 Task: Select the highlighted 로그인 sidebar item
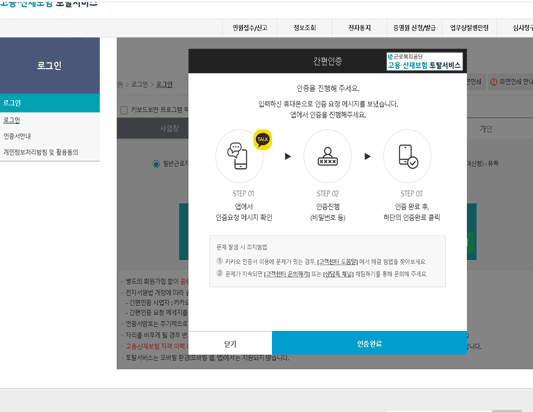click(50, 103)
